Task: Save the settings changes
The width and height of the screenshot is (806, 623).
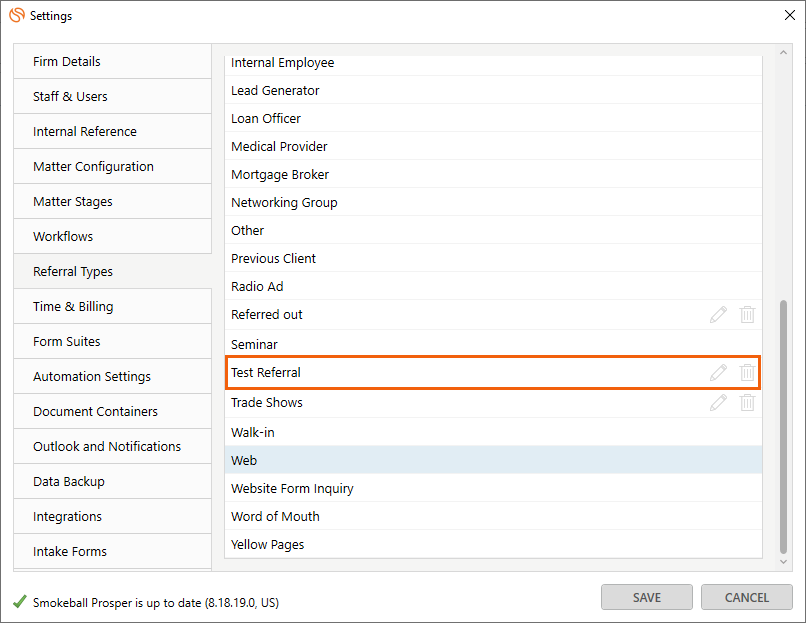Action: click(x=647, y=597)
